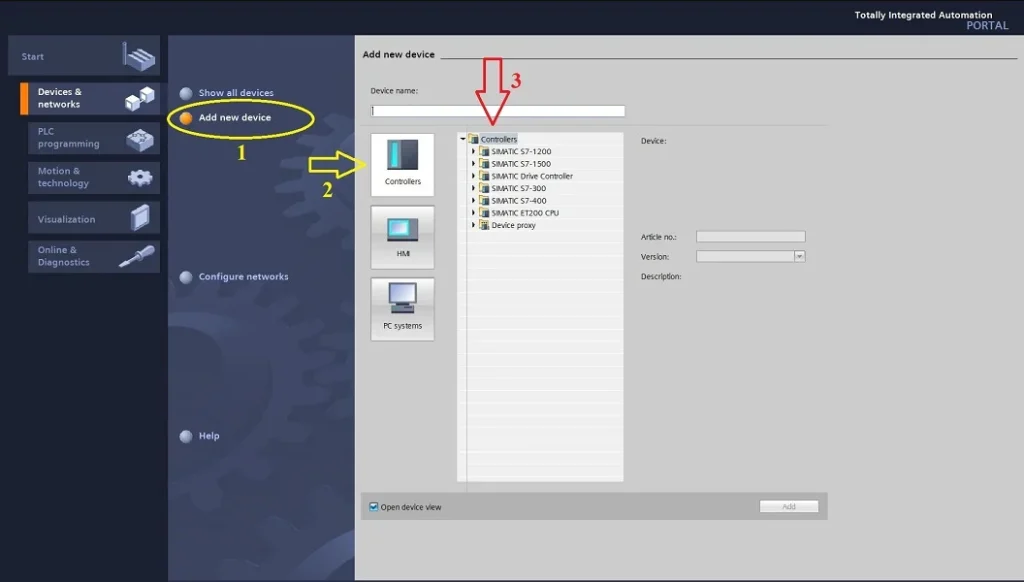Choose Configure networks option

[x=243, y=277]
